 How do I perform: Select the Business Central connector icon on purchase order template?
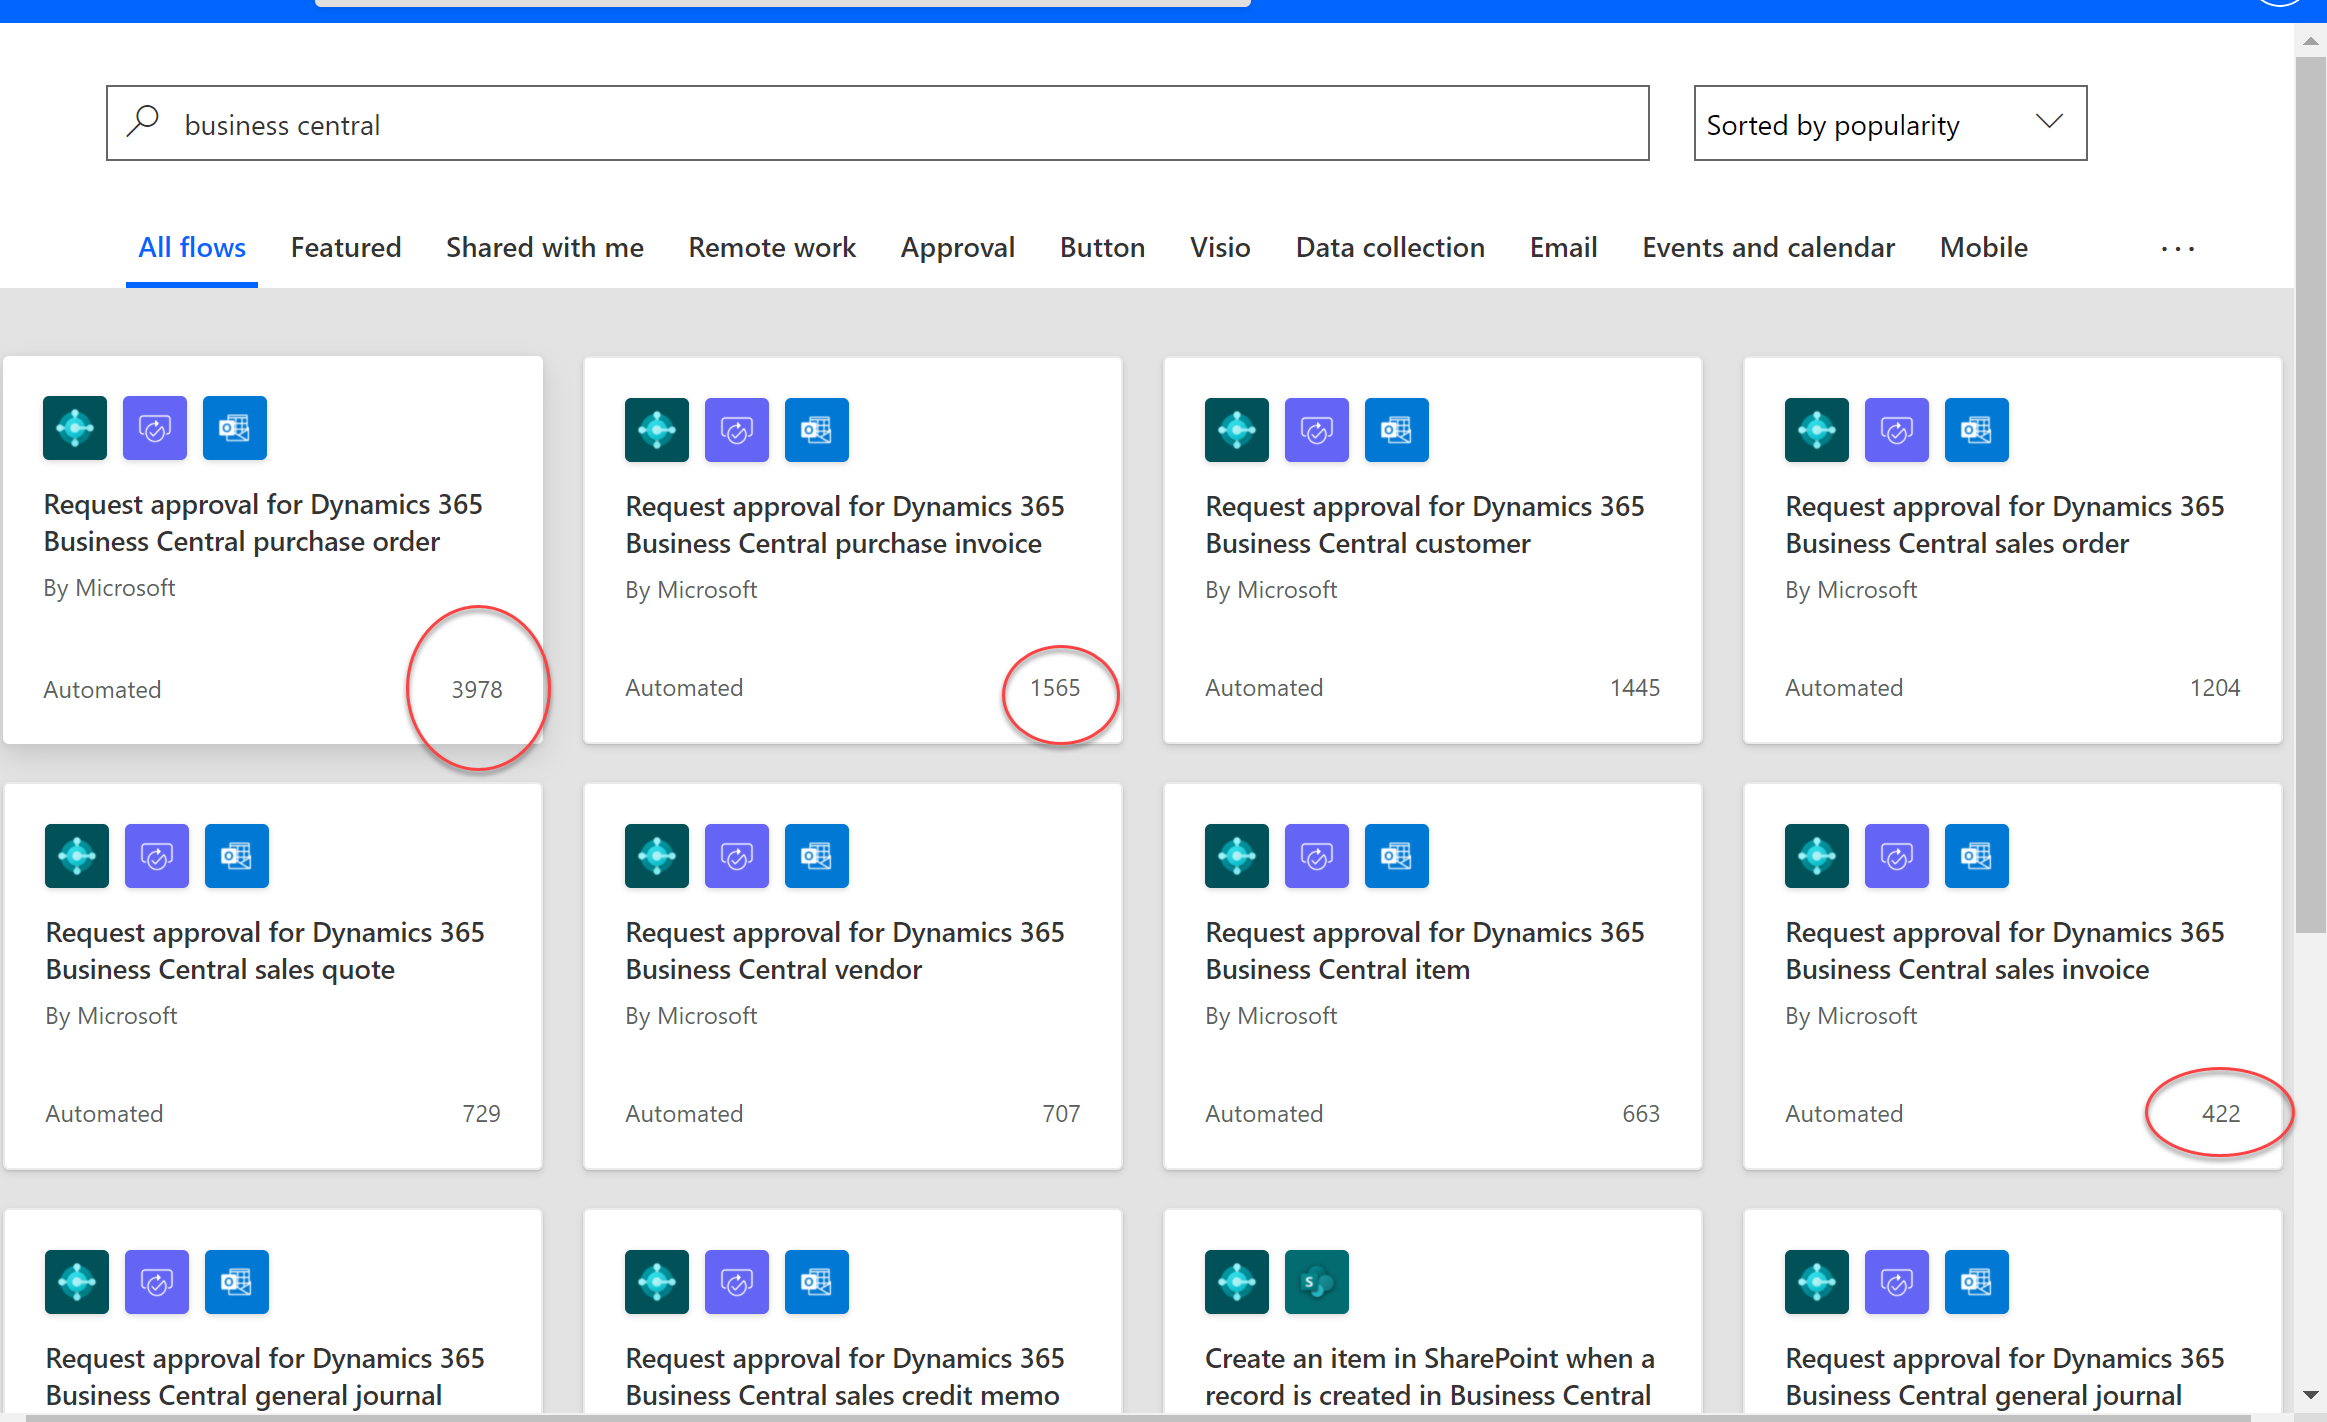tap(73, 428)
